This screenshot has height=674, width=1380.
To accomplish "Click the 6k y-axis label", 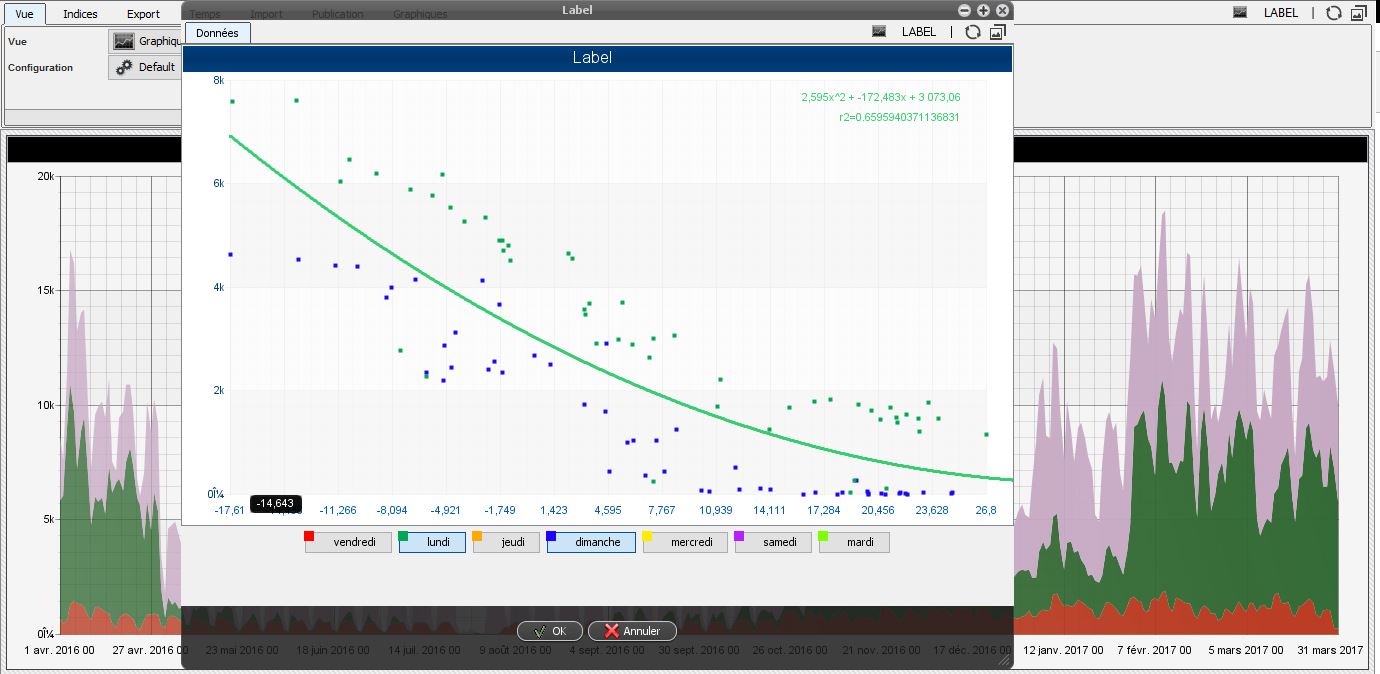I will pyautogui.click(x=219, y=184).
